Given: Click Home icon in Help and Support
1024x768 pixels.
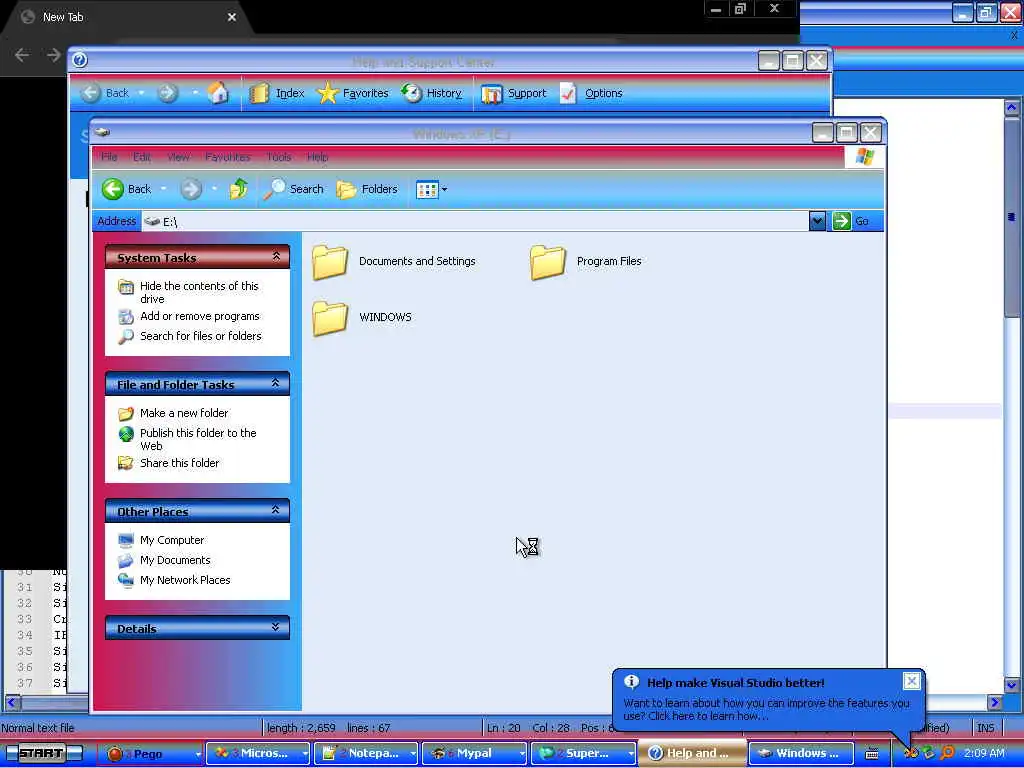Looking at the screenshot, I should [x=219, y=93].
